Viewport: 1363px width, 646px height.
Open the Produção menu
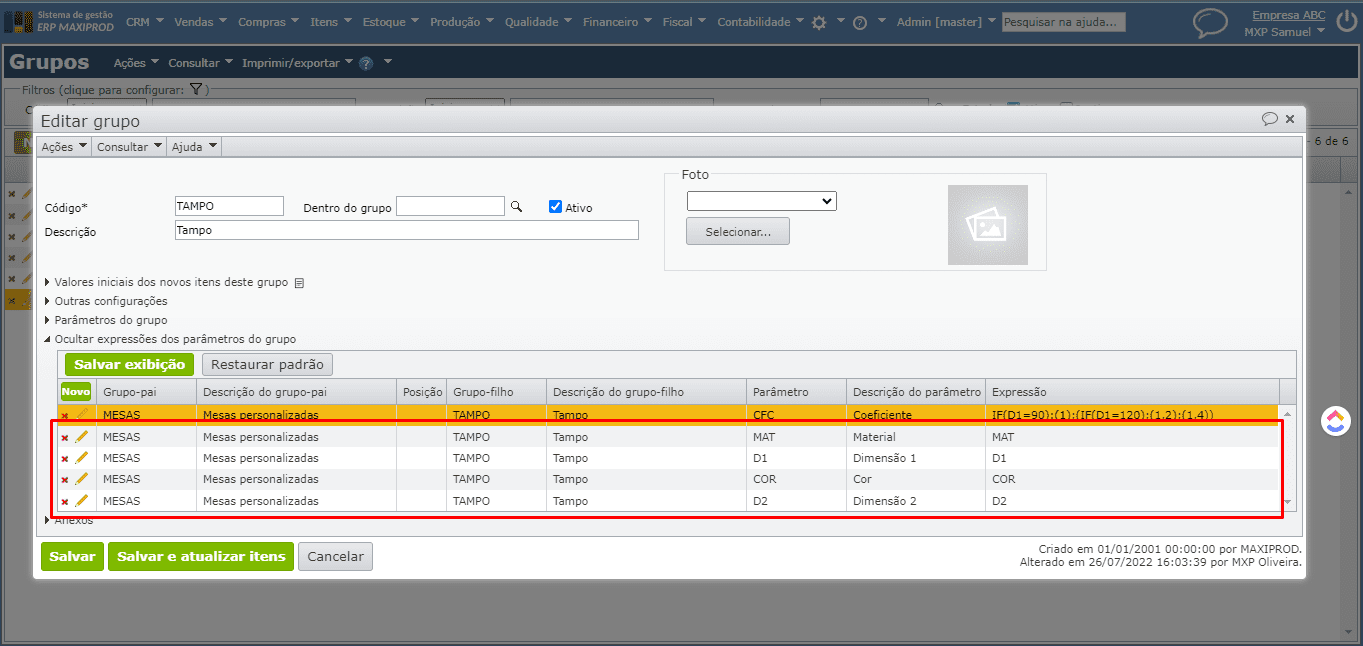[x=464, y=22]
